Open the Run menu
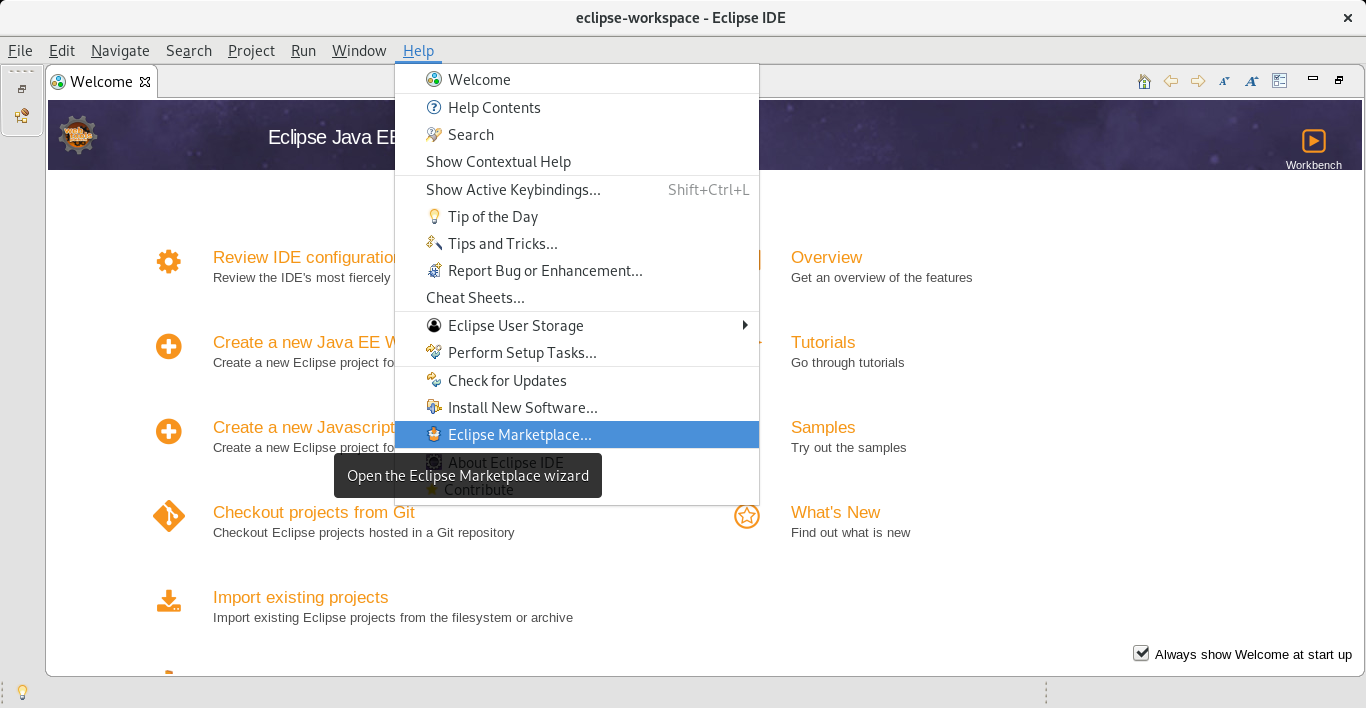This screenshot has width=1366, height=708. coord(303,50)
